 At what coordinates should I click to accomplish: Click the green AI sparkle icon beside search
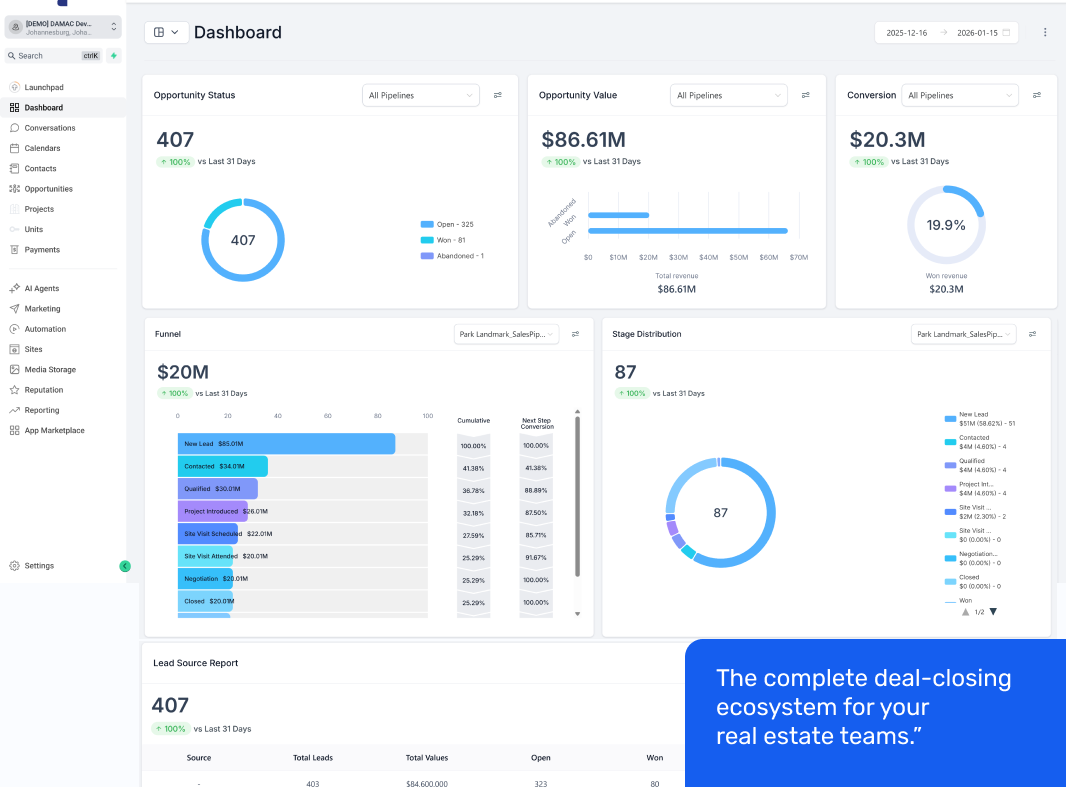point(114,56)
